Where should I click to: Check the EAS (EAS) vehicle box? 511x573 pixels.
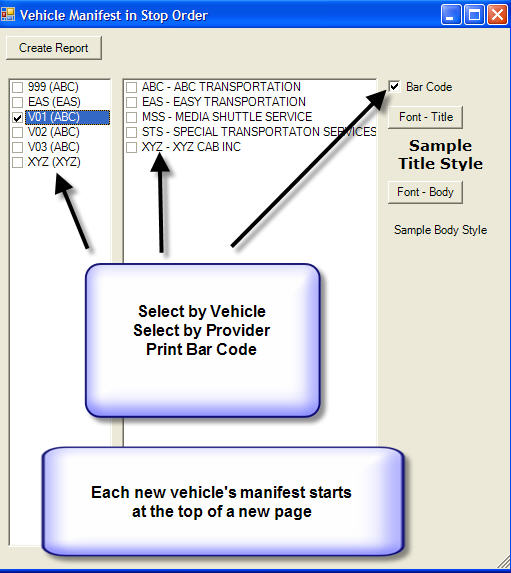(x=18, y=102)
